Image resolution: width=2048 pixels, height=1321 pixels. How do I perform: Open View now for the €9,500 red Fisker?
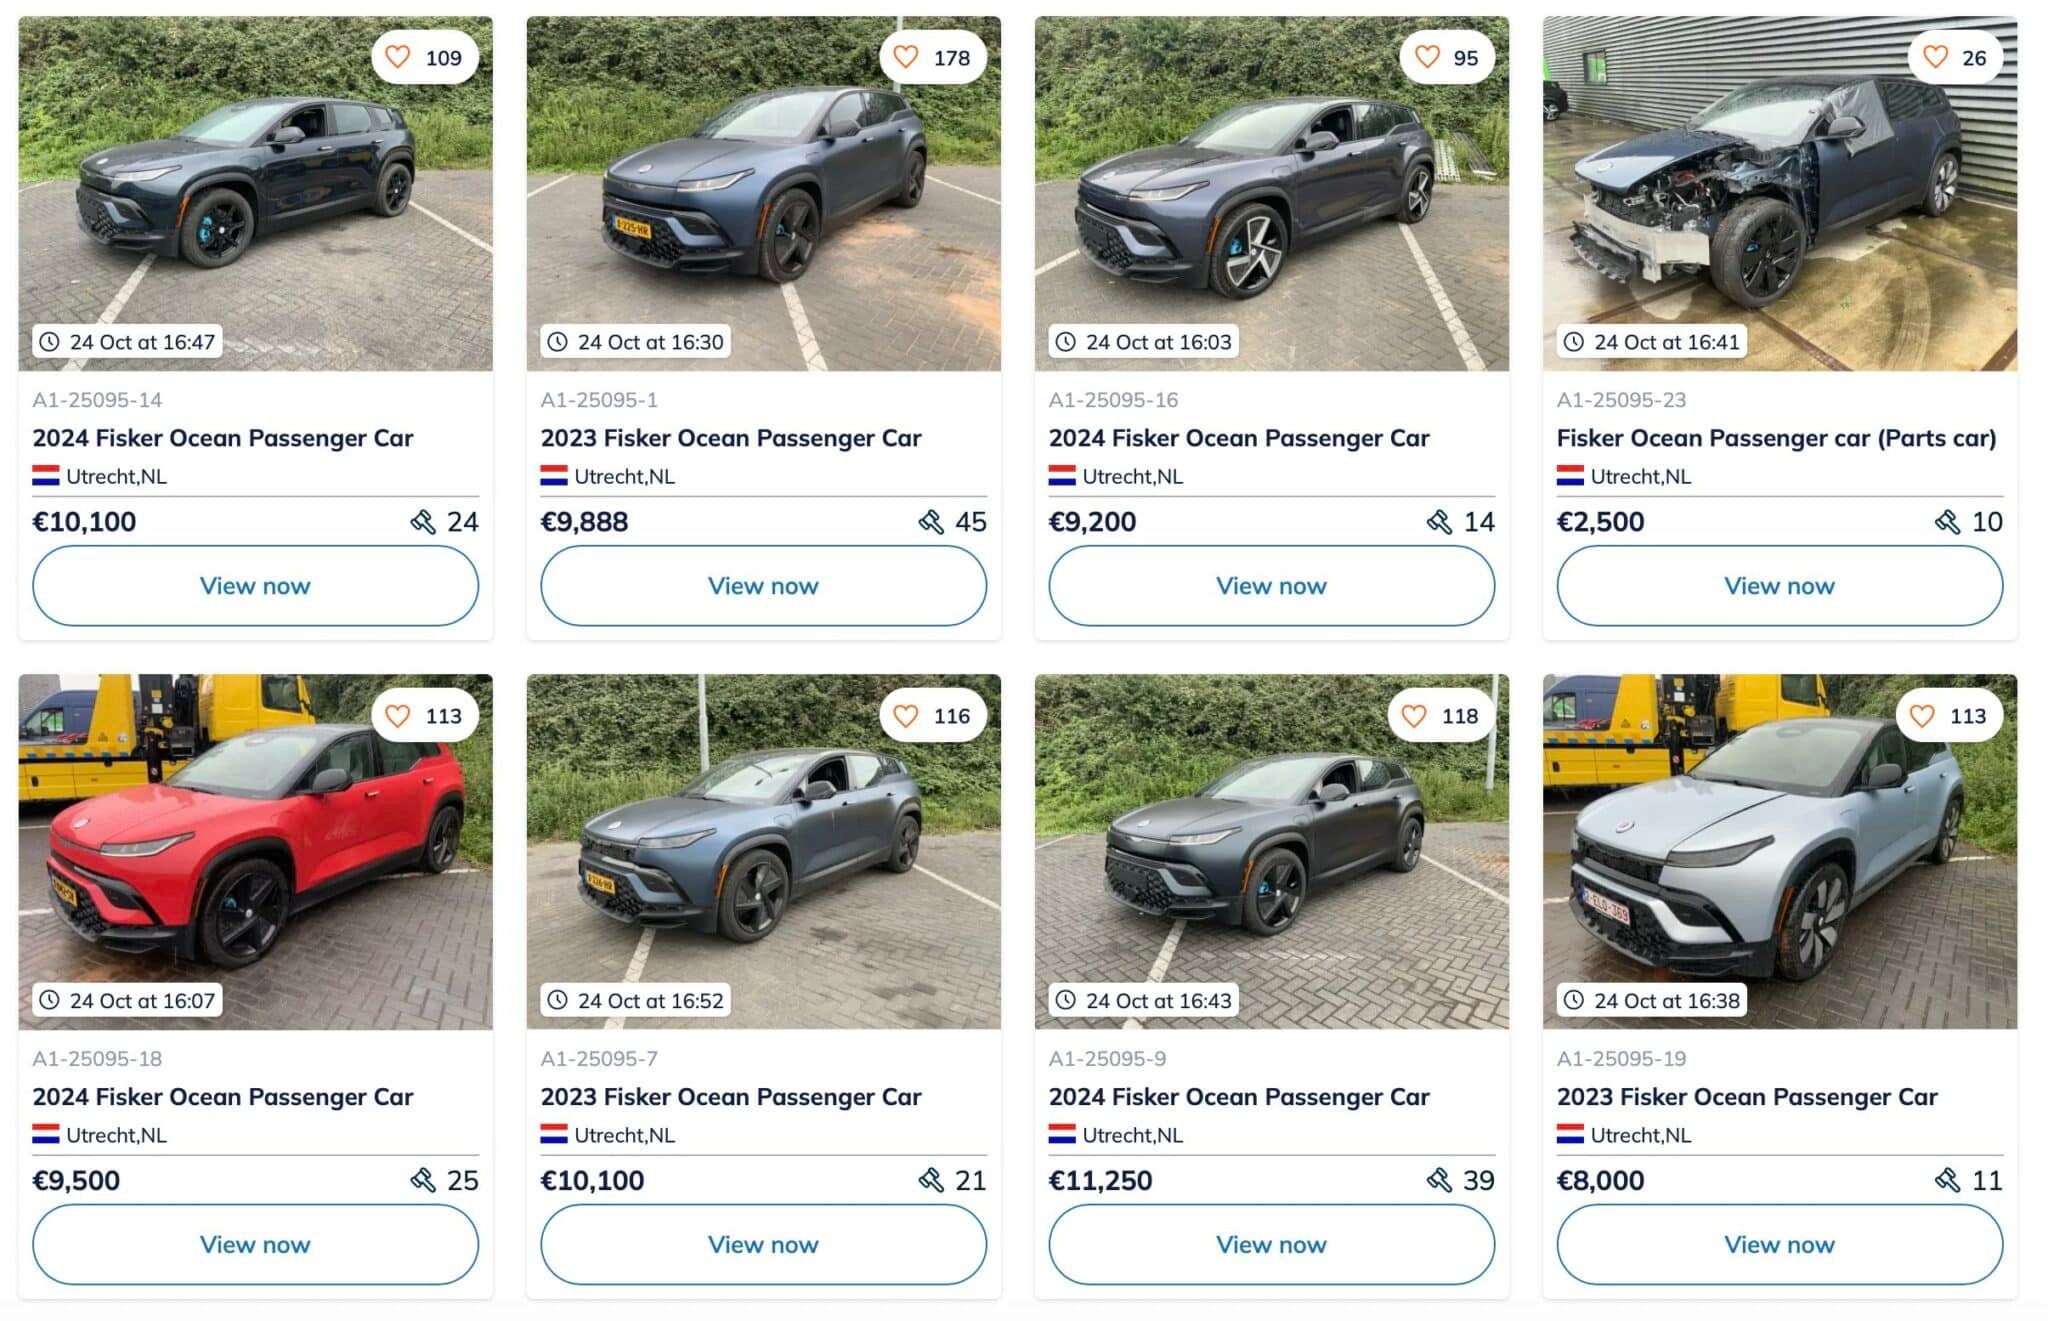255,1245
